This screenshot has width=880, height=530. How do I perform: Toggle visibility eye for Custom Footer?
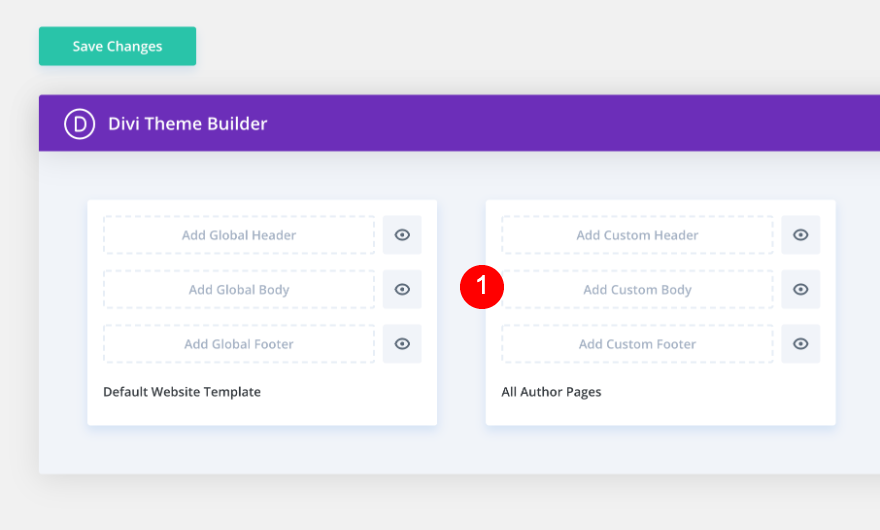point(801,344)
